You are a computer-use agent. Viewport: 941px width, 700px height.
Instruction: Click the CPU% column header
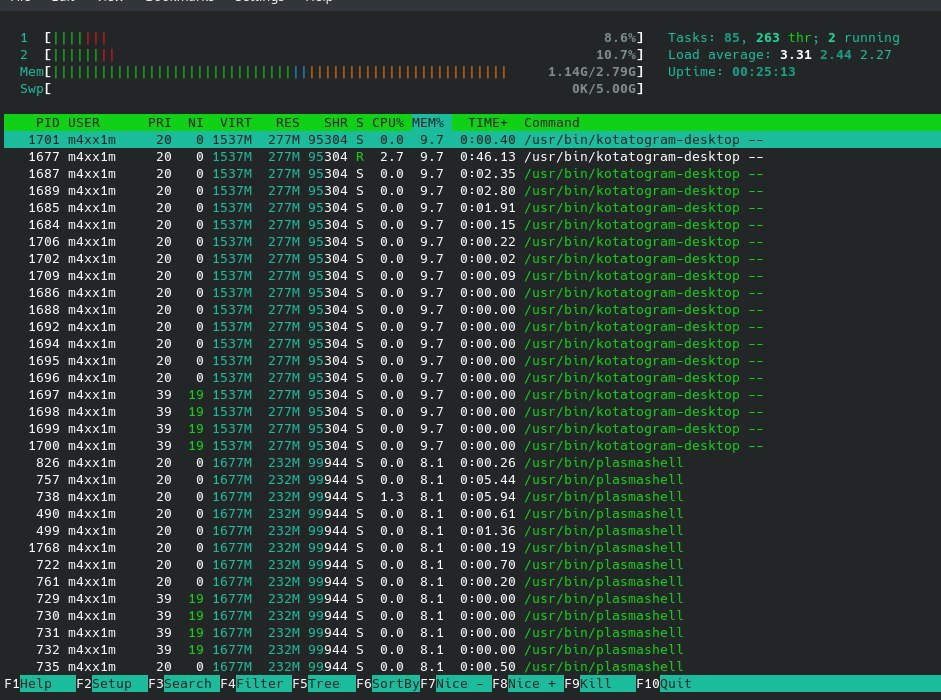click(x=388, y=122)
